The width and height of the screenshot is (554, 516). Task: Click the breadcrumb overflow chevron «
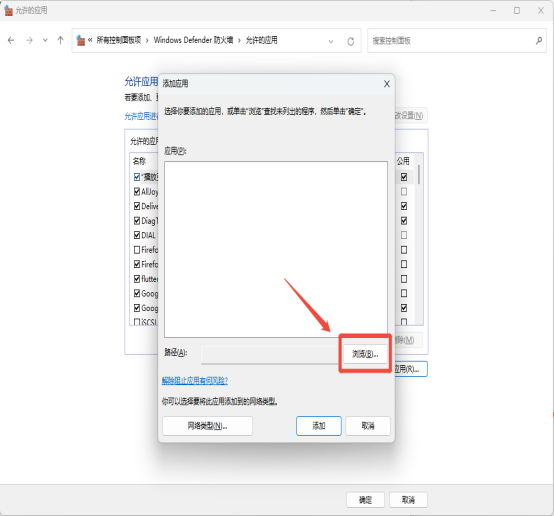click(x=90, y=40)
